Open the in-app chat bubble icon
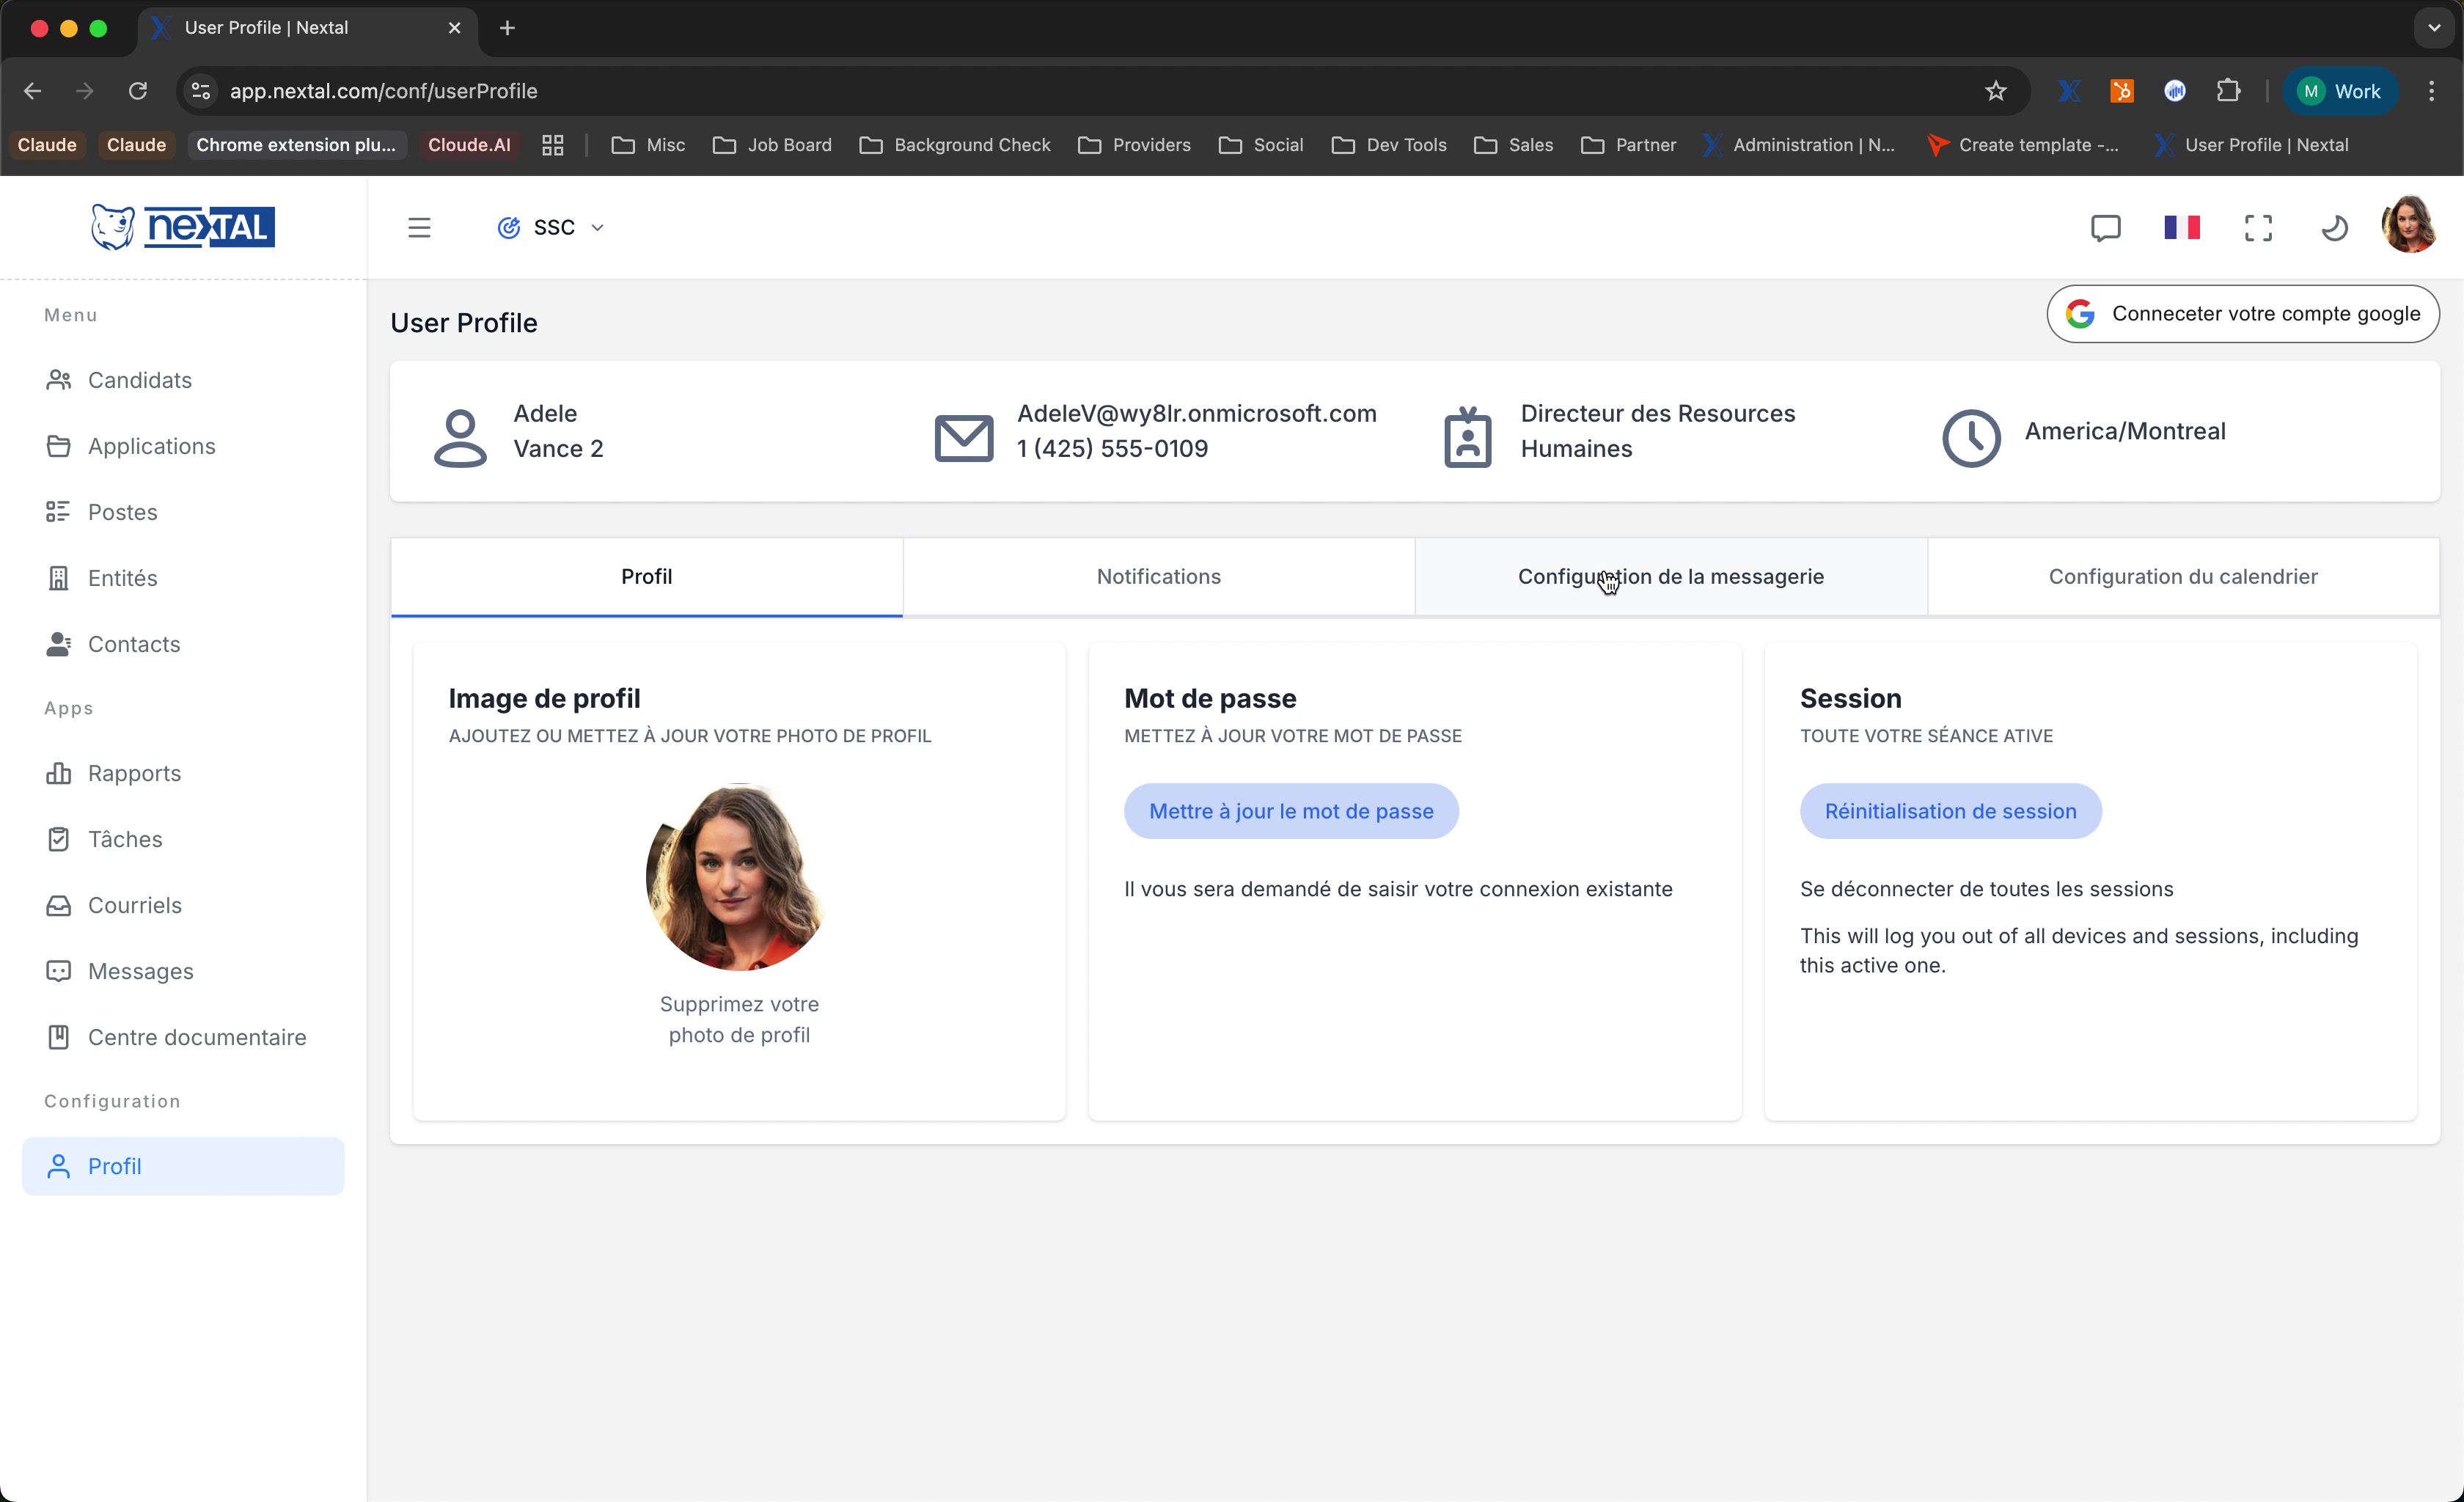Image resolution: width=2464 pixels, height=1502 pixels. click(2106, 227)
